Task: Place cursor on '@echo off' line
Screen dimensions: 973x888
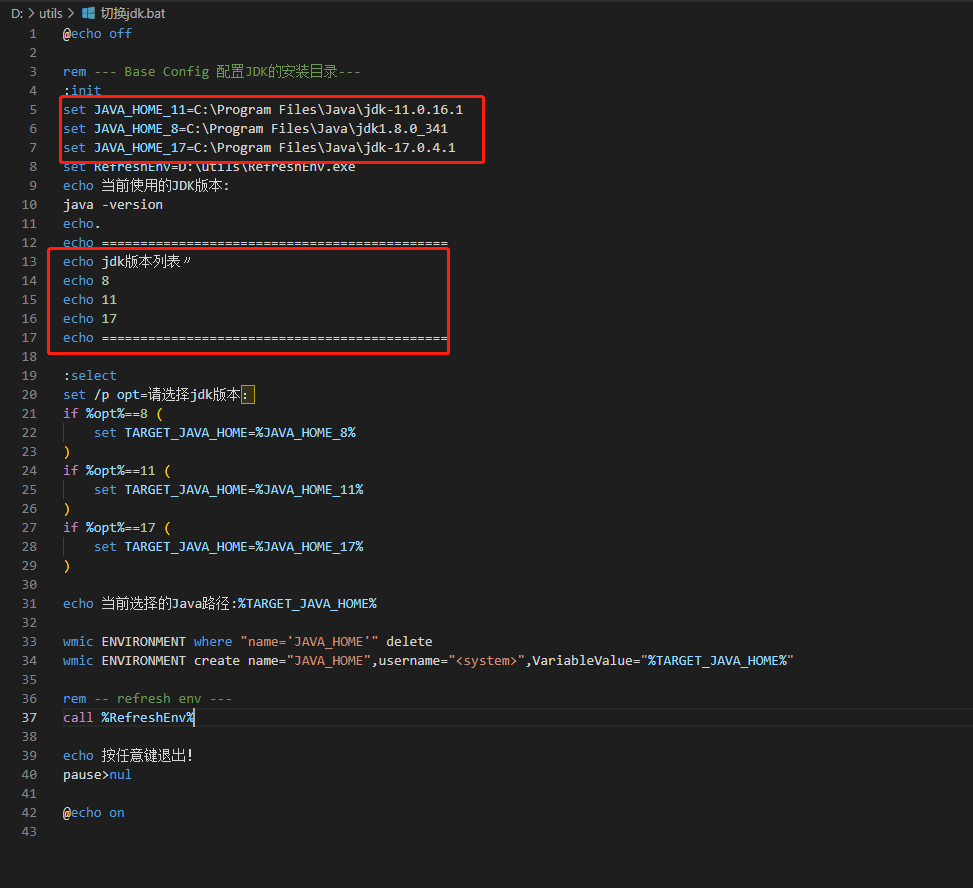Action: (97, 34)
